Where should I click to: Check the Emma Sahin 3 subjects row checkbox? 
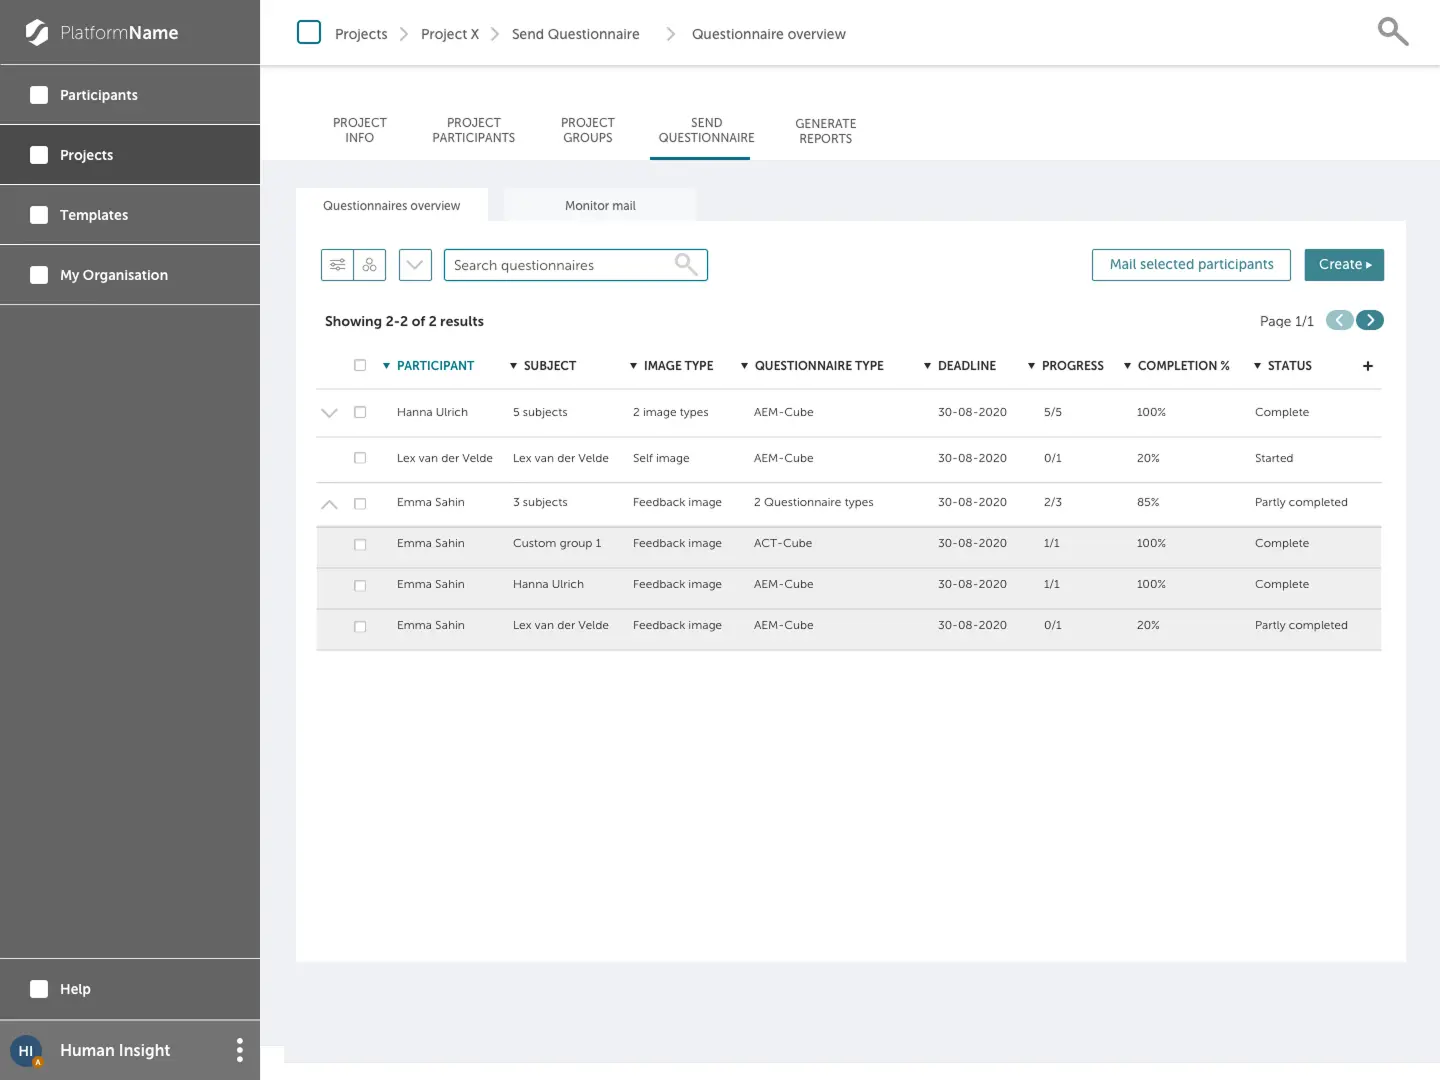[360, 504]
